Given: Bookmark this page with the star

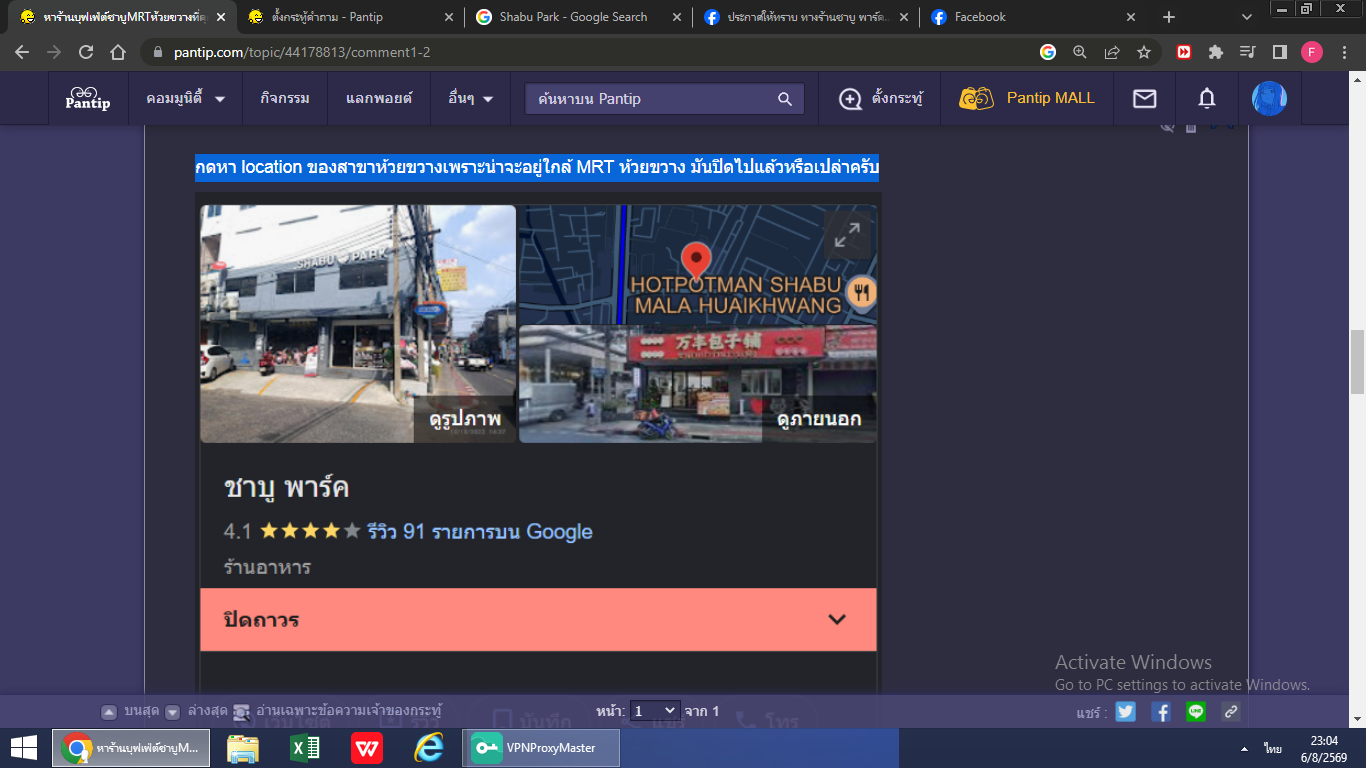Looking at the screenshot, I should 1144,52.
